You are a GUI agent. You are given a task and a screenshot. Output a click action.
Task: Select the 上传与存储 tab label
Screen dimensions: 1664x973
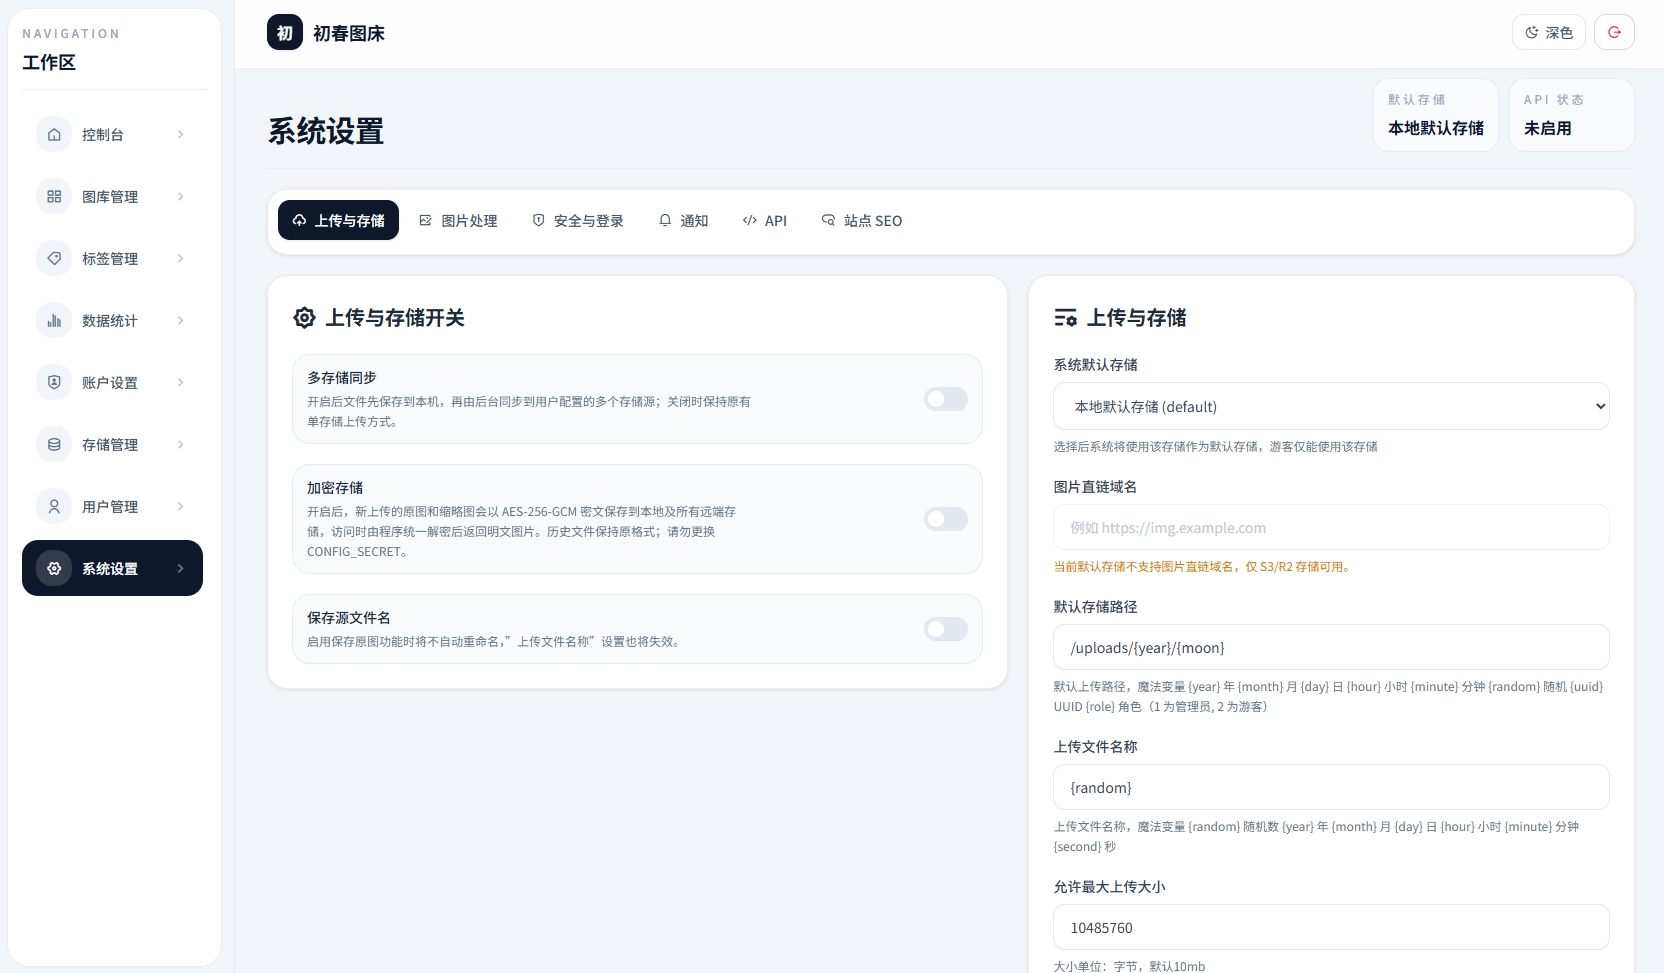[x=350, y=221]
